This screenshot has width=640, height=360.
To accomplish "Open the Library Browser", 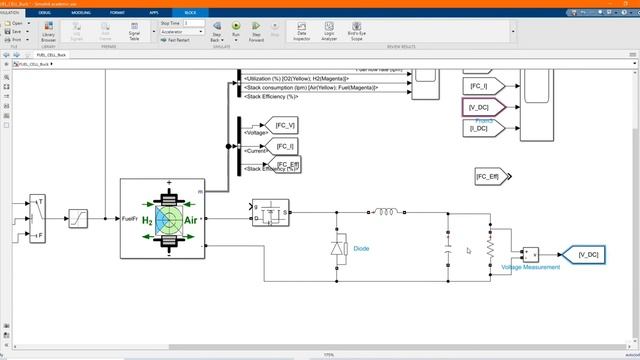I will pyautogui.click(x=48, y=31).
